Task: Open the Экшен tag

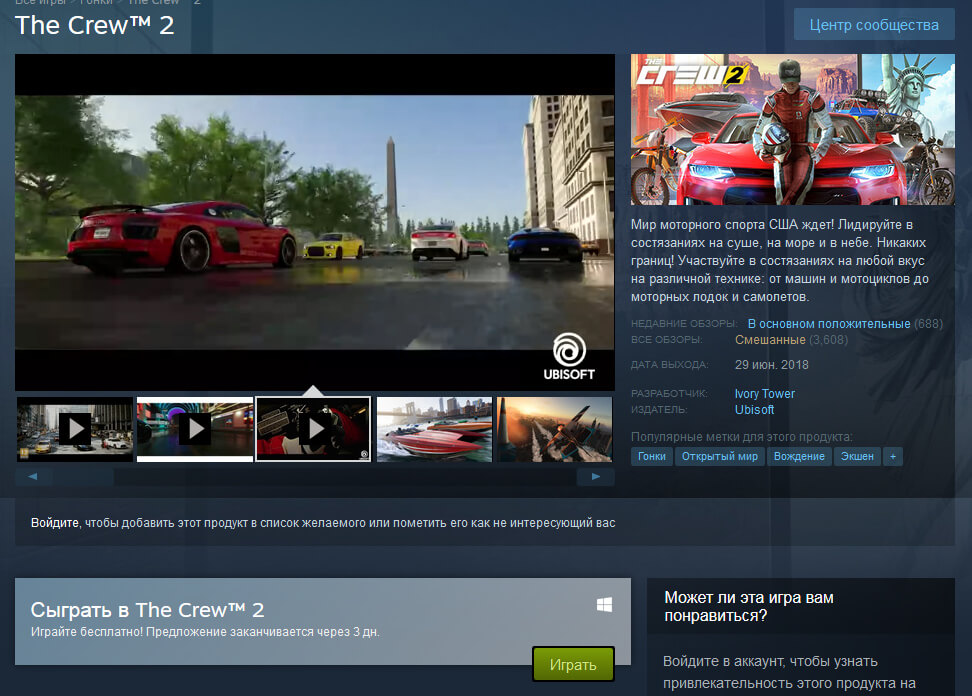Action: (x=857, y=456)
